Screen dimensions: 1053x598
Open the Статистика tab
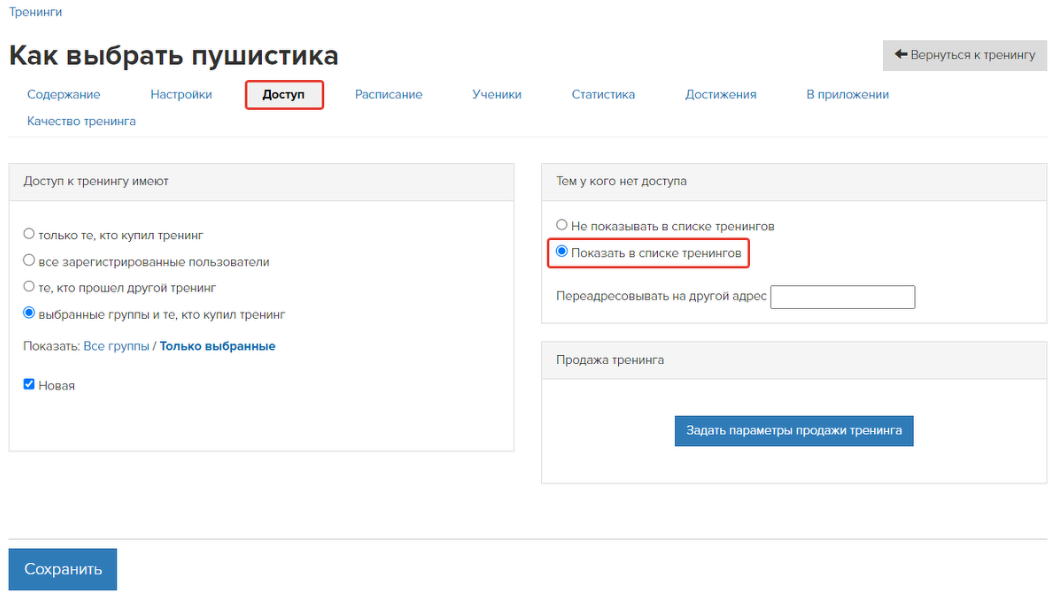click(x=603, y=95)
